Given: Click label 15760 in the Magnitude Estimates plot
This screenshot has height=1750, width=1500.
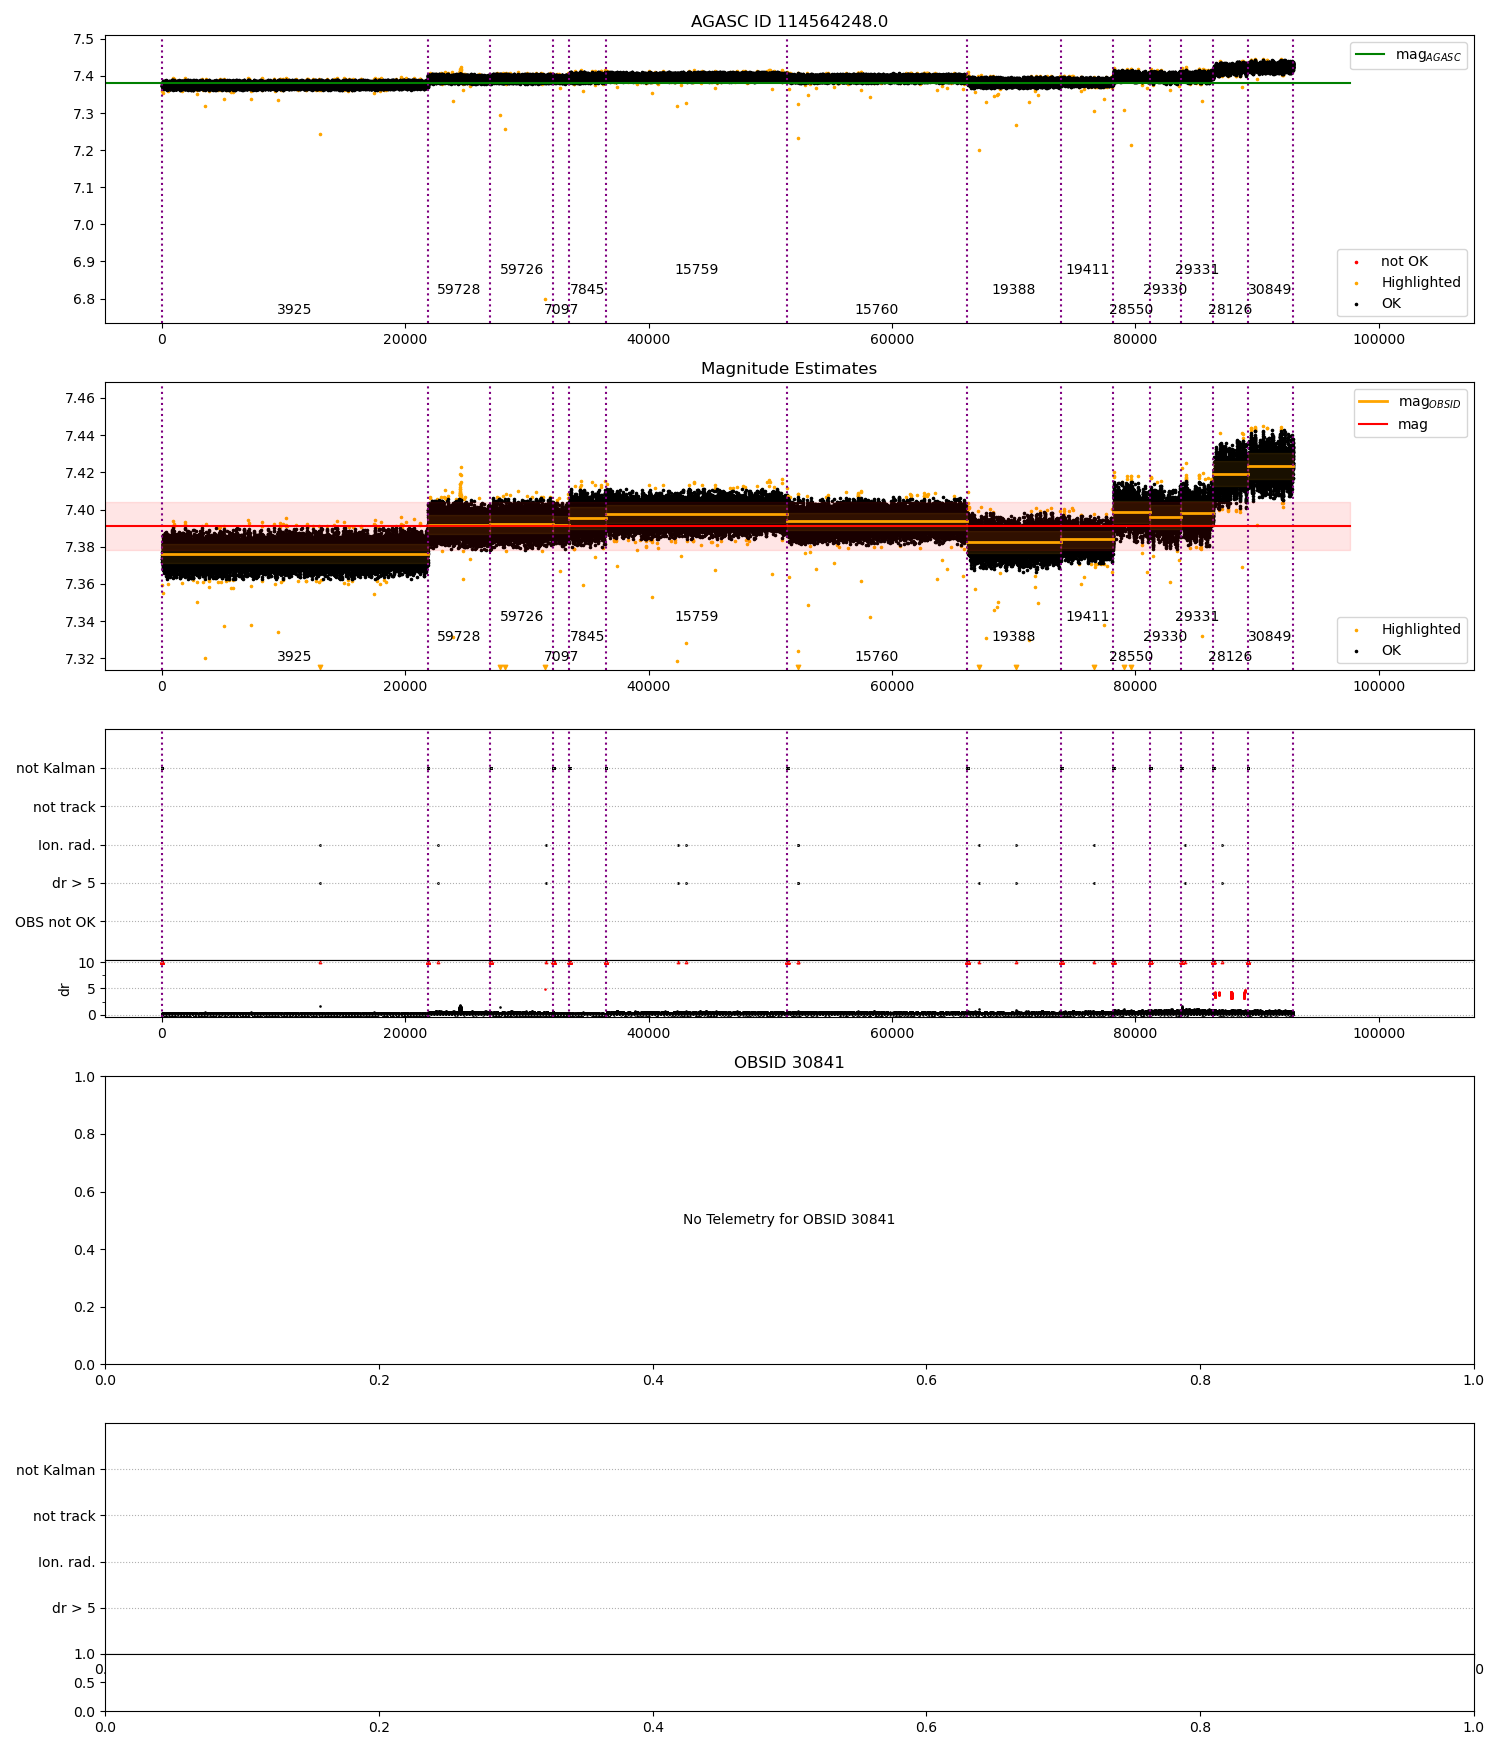Looking at the screenshot, I should click(x=876, y=657).
